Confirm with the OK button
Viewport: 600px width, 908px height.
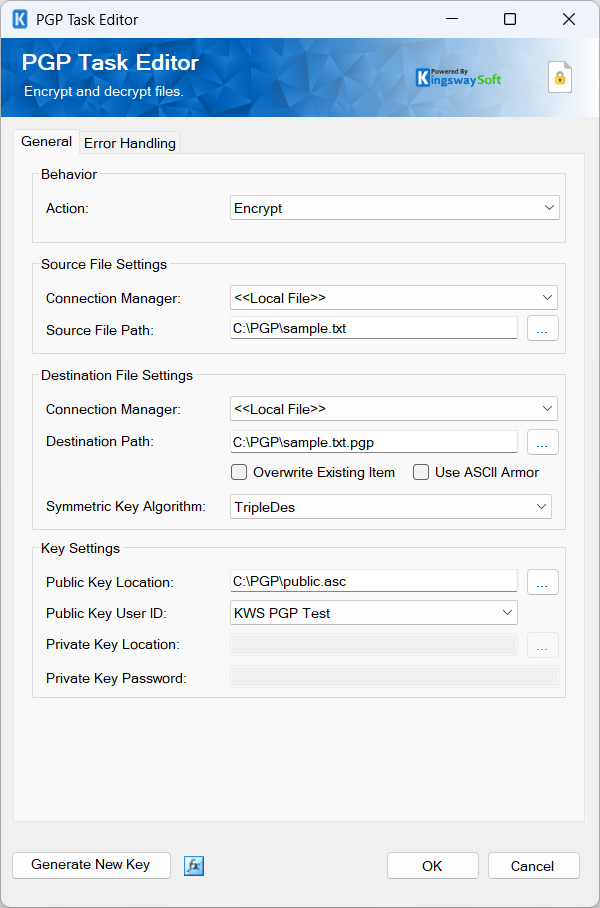pyautogui.click(x=433, y=866)
